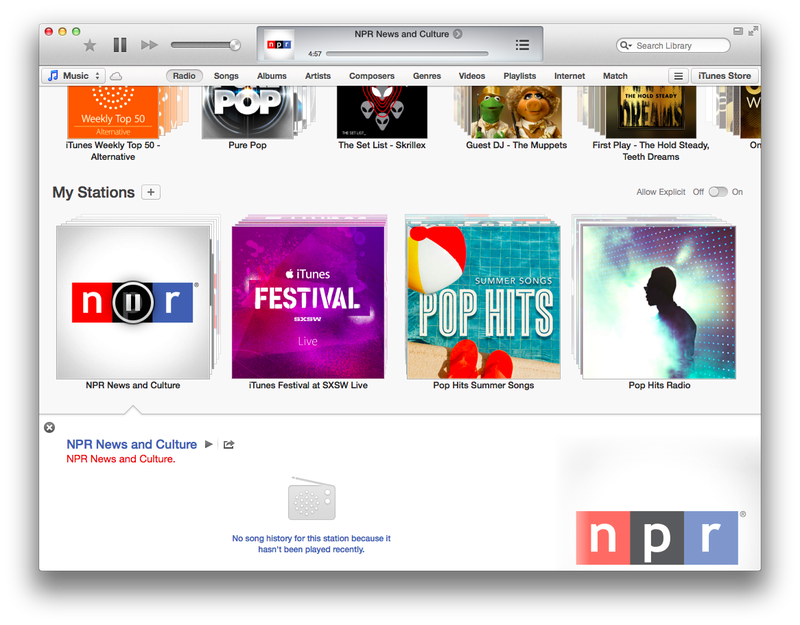Click the large NPR logo in detail panel

coord(657,538)
